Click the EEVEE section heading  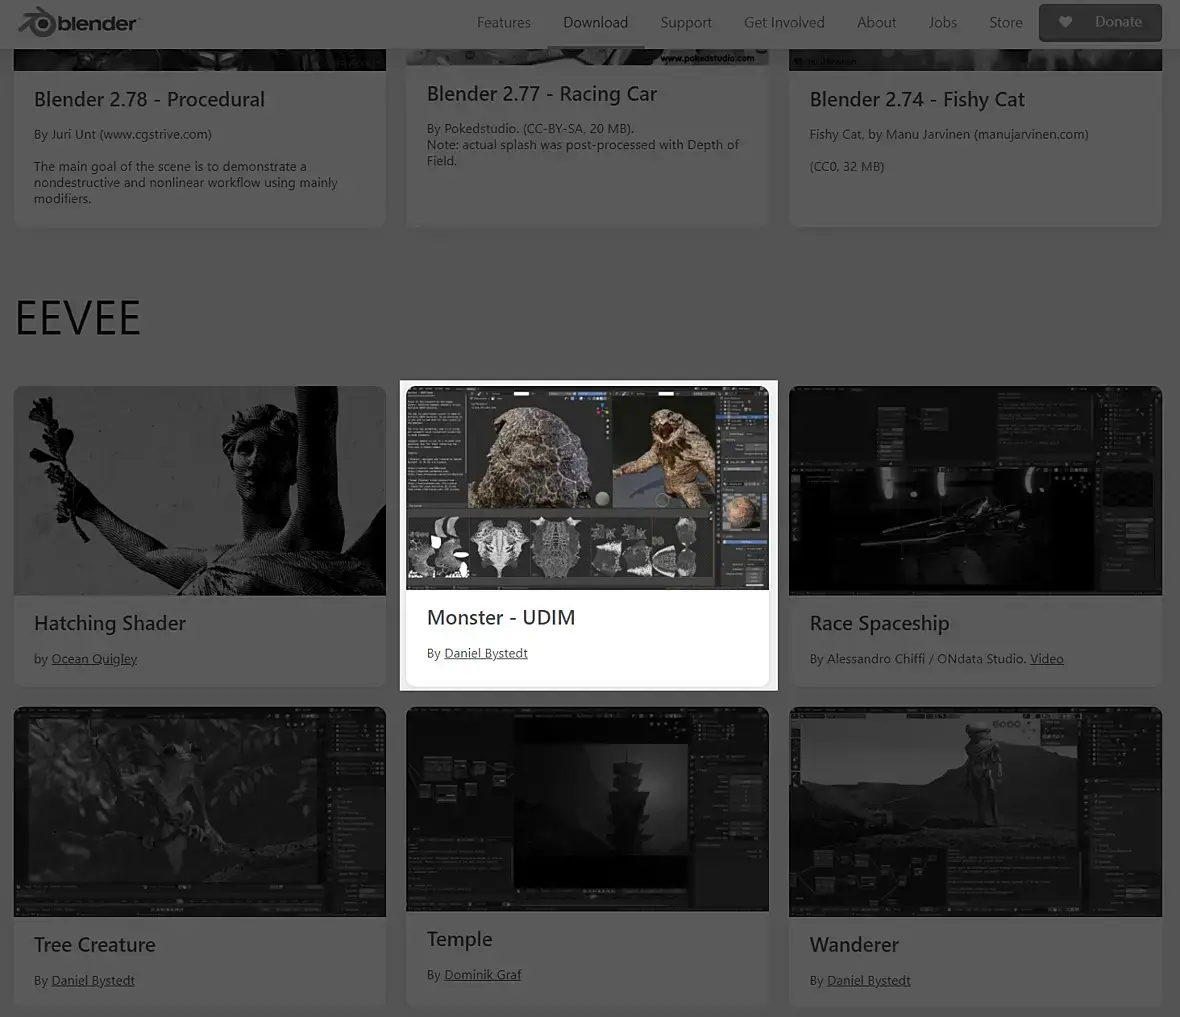78,318
